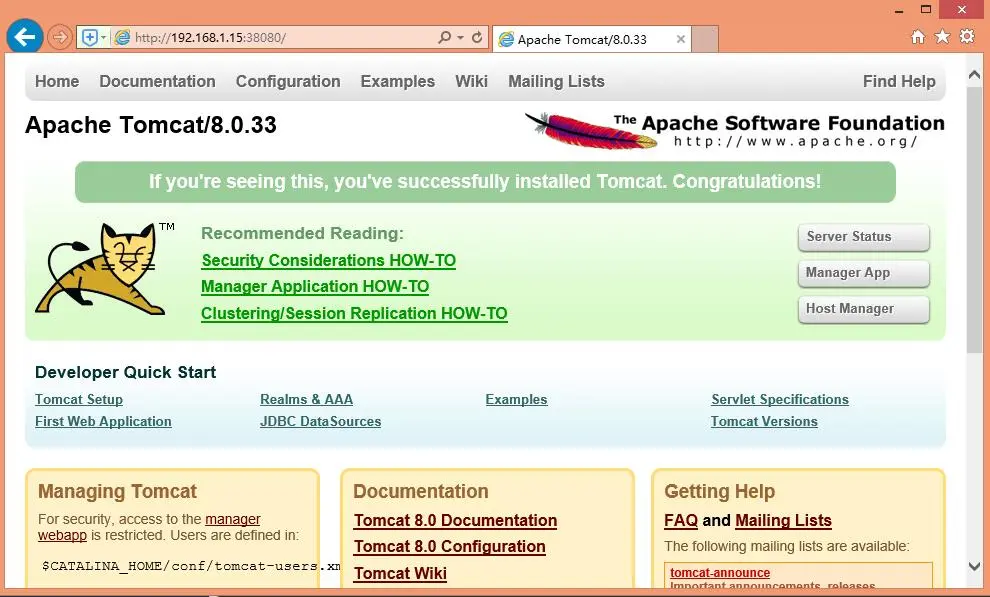Viewport: 990px width, 597px height.
Task: Open the Documentation nav item
Action: [x=157, y=81]
